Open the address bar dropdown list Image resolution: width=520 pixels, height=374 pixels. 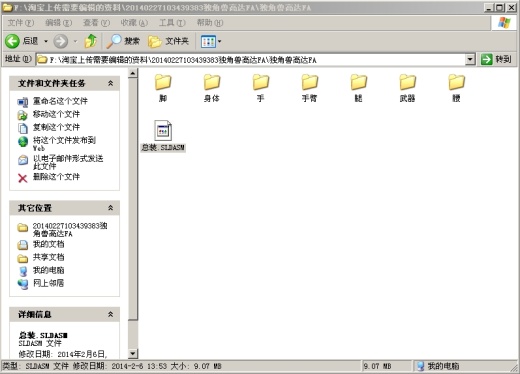click(x=470, y=59)
